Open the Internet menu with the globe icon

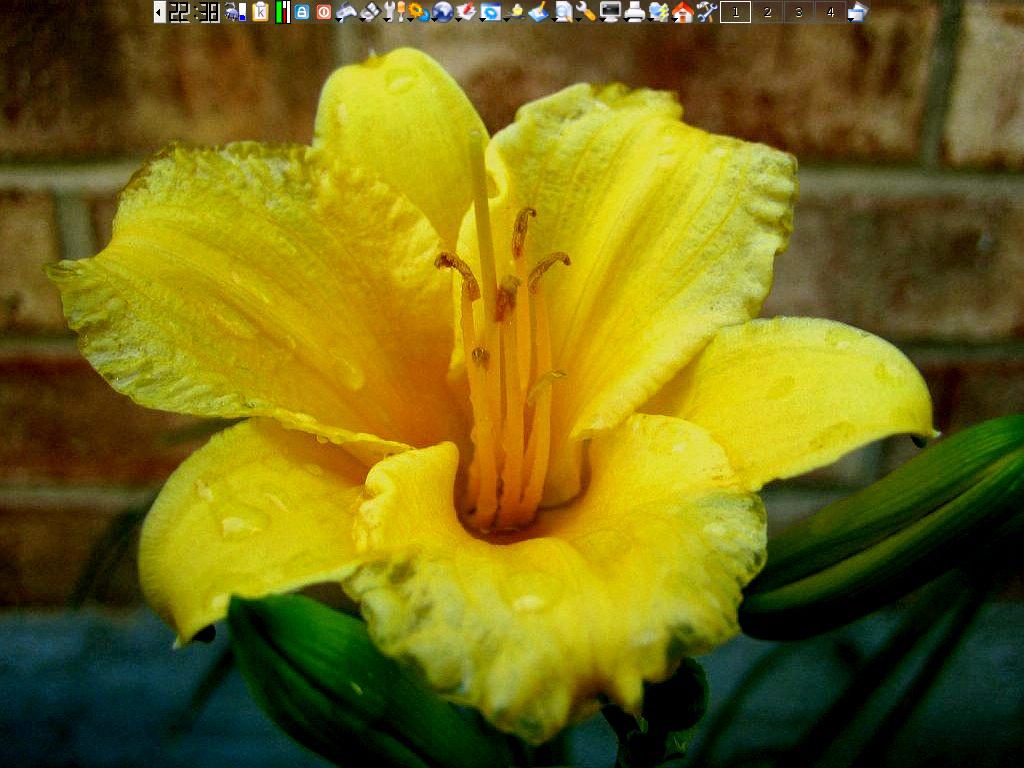[442, 12]
